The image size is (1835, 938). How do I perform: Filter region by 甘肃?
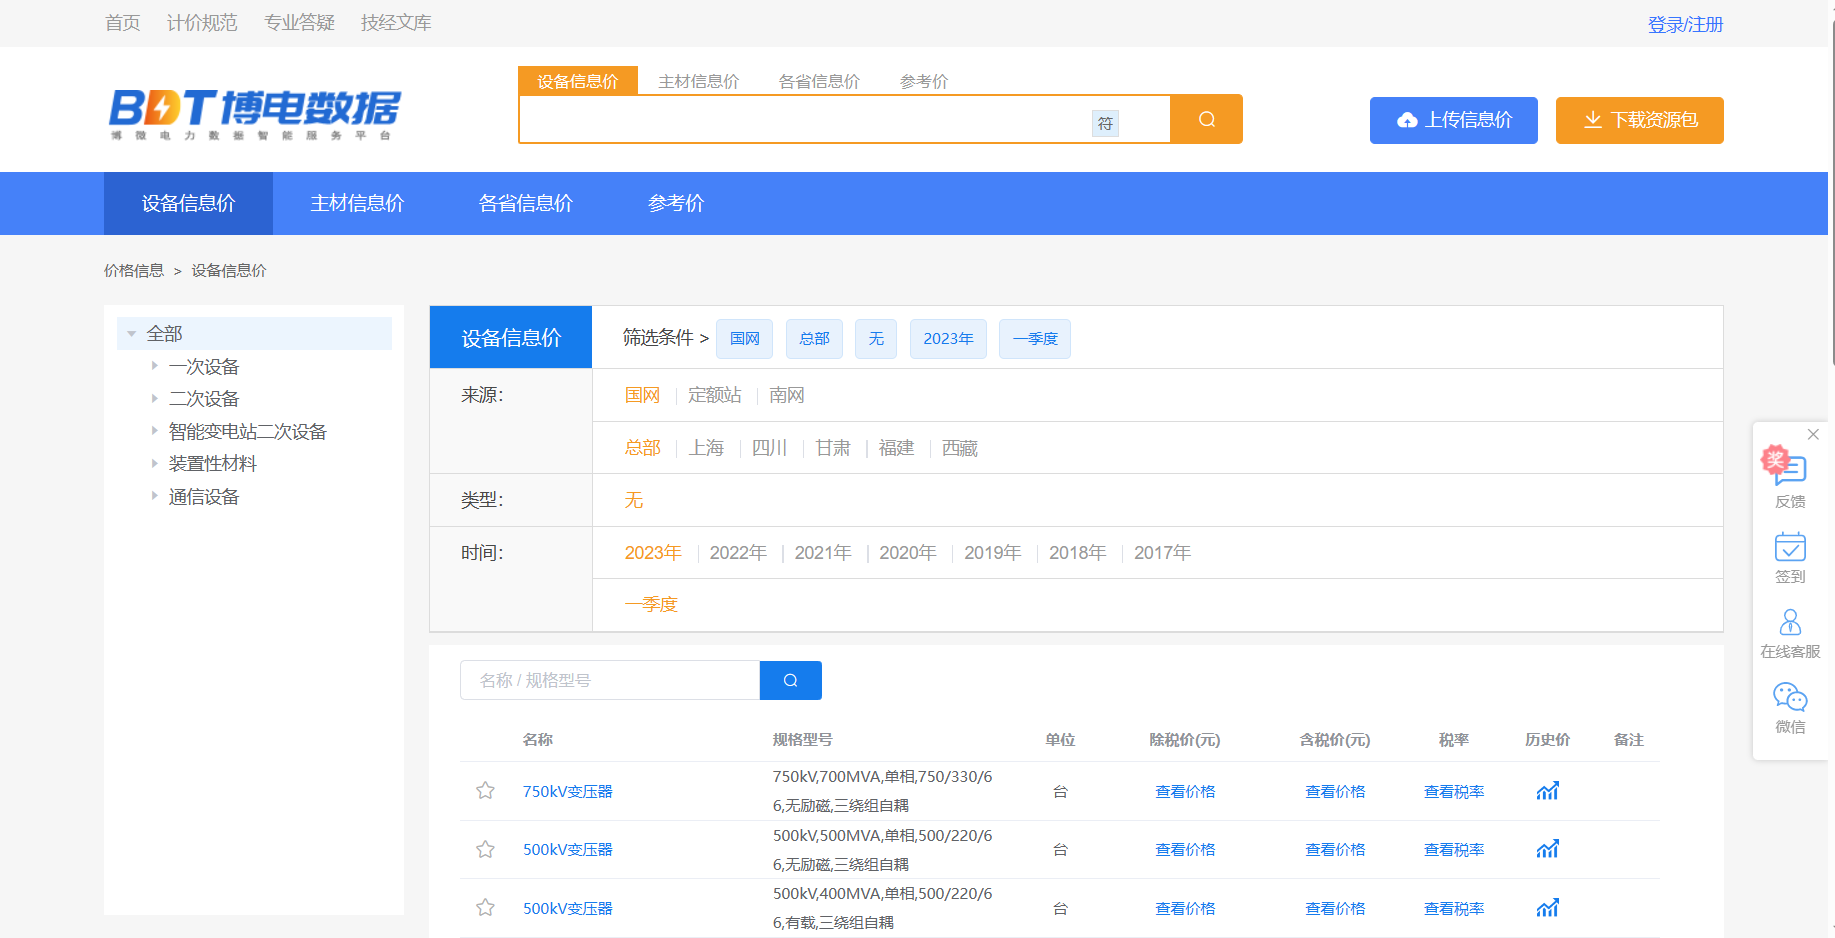click(x=833, y=448)
